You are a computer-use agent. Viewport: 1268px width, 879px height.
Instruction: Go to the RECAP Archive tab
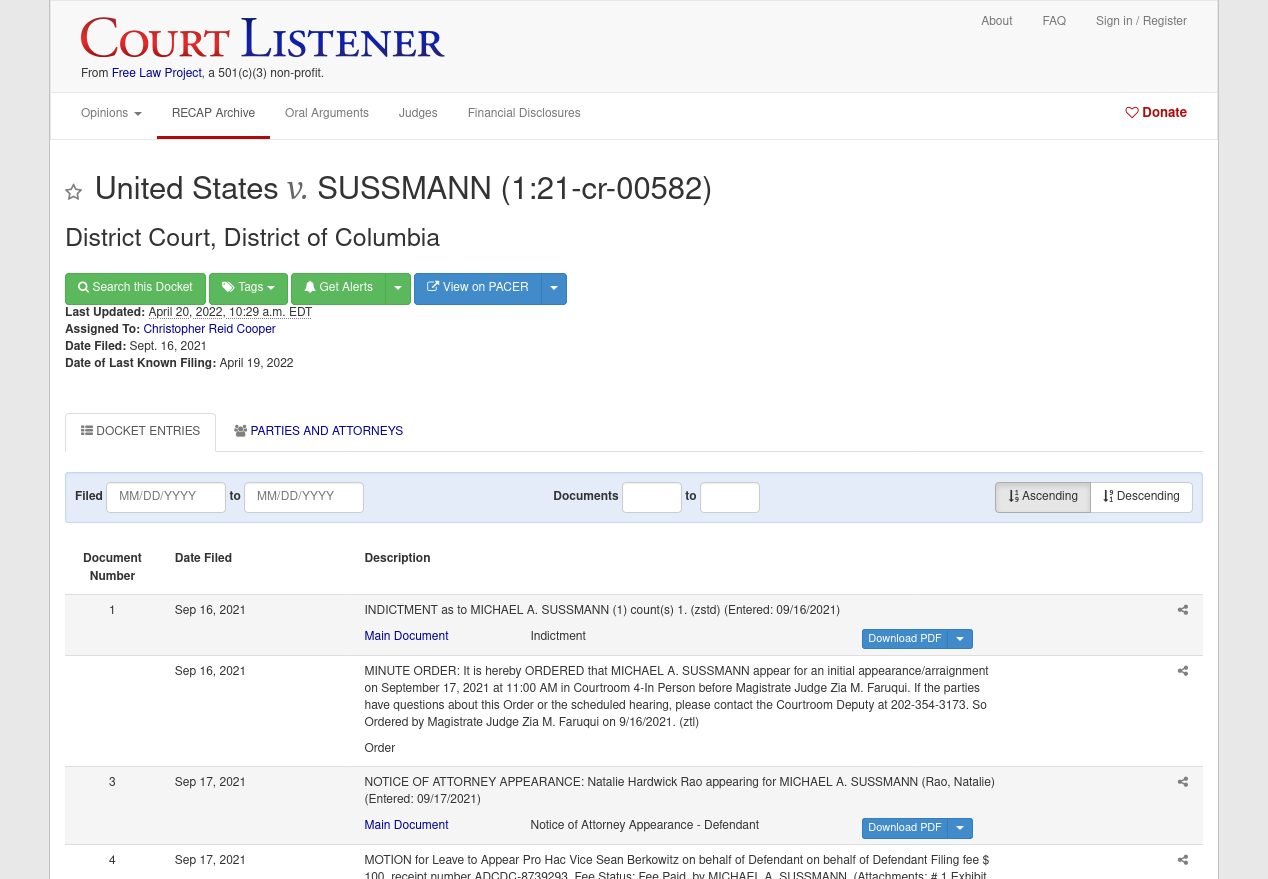pyautogui.click(x=213, y=114)
